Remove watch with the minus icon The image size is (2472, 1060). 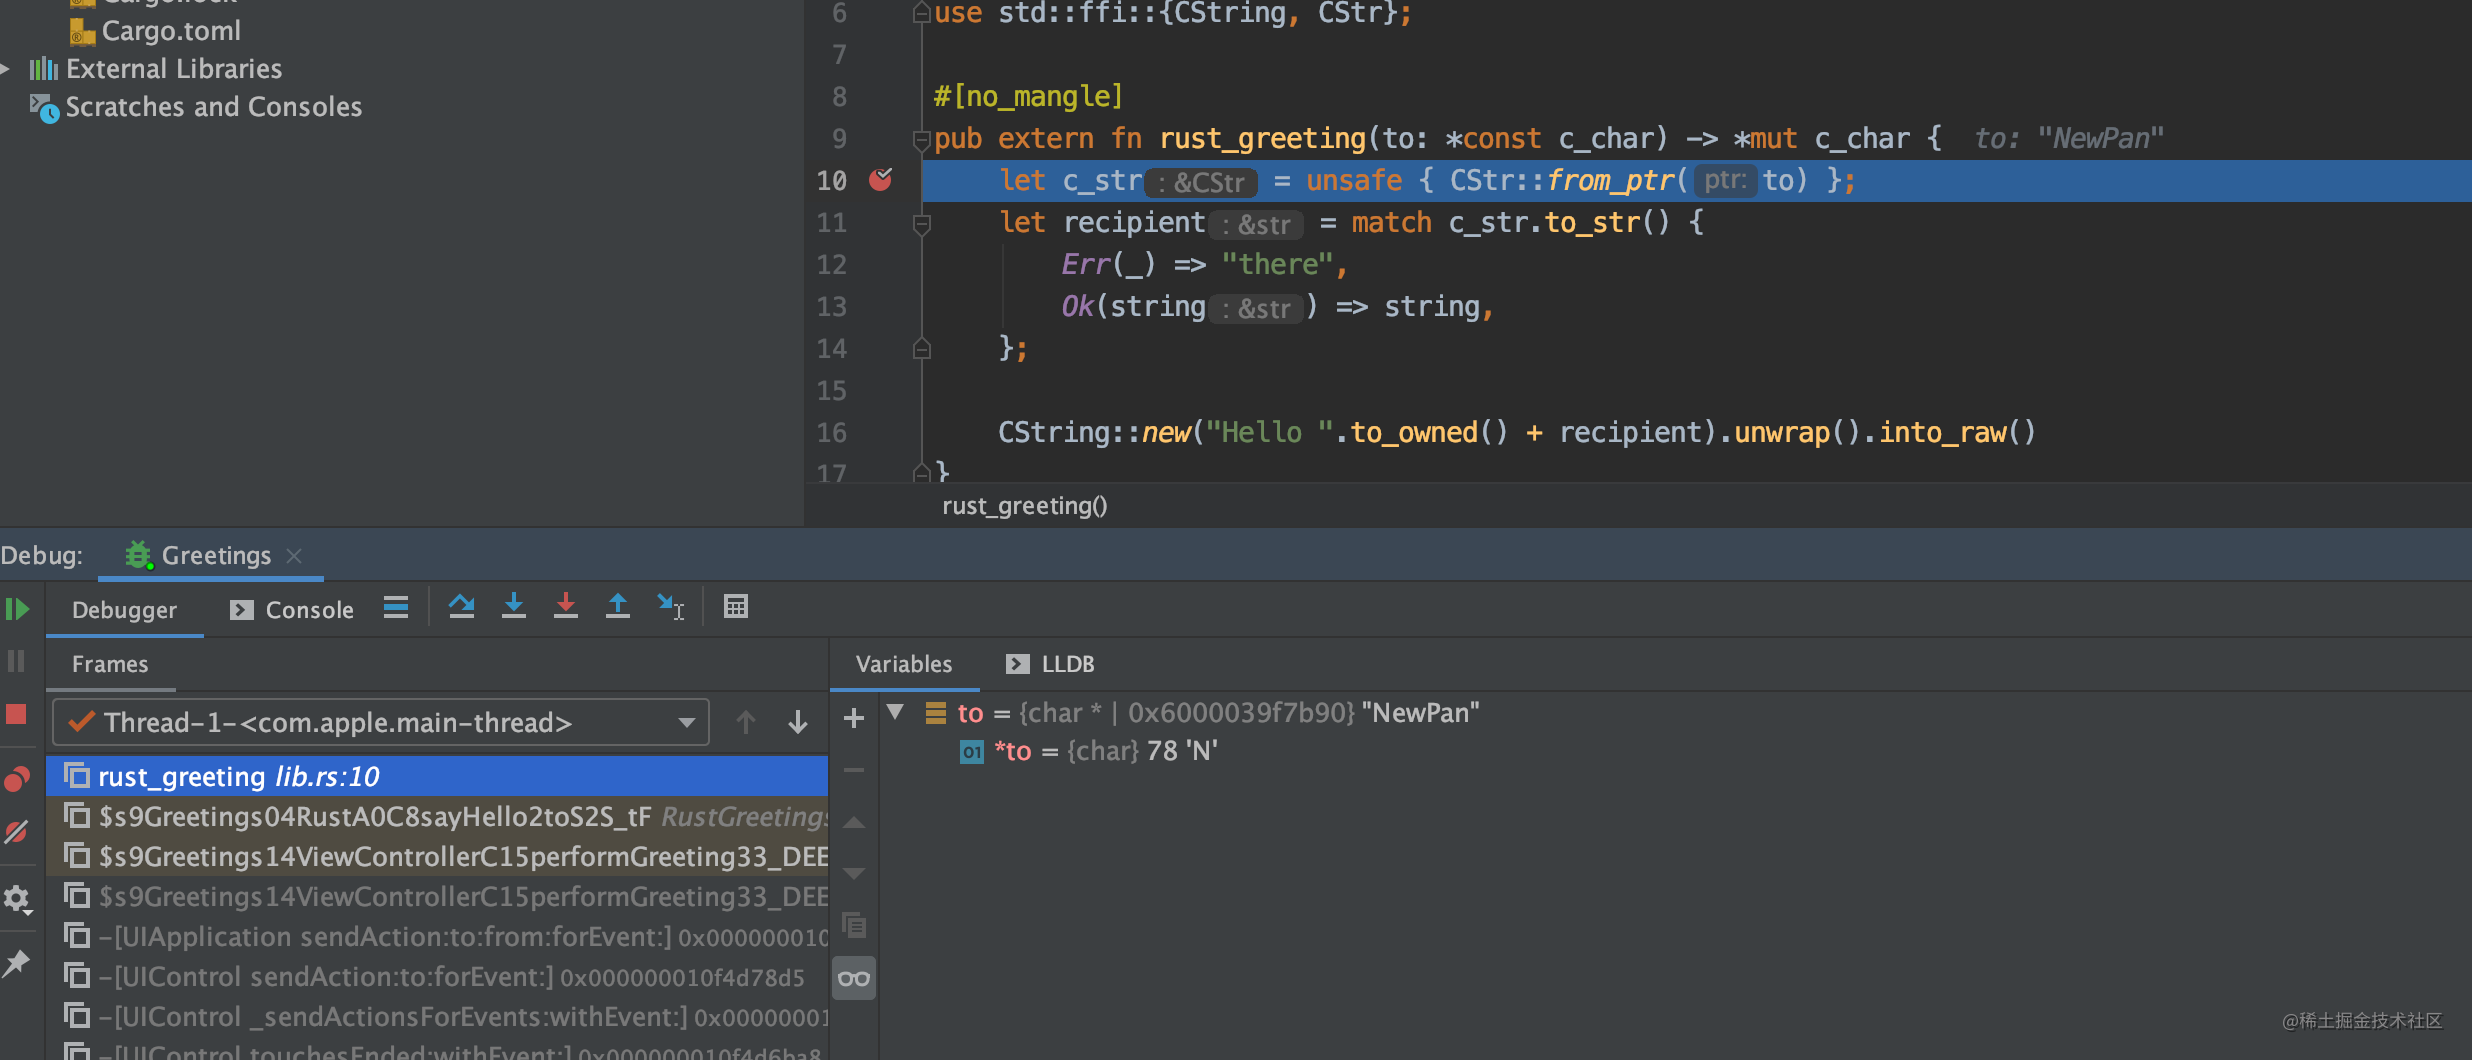click(854, 770)
